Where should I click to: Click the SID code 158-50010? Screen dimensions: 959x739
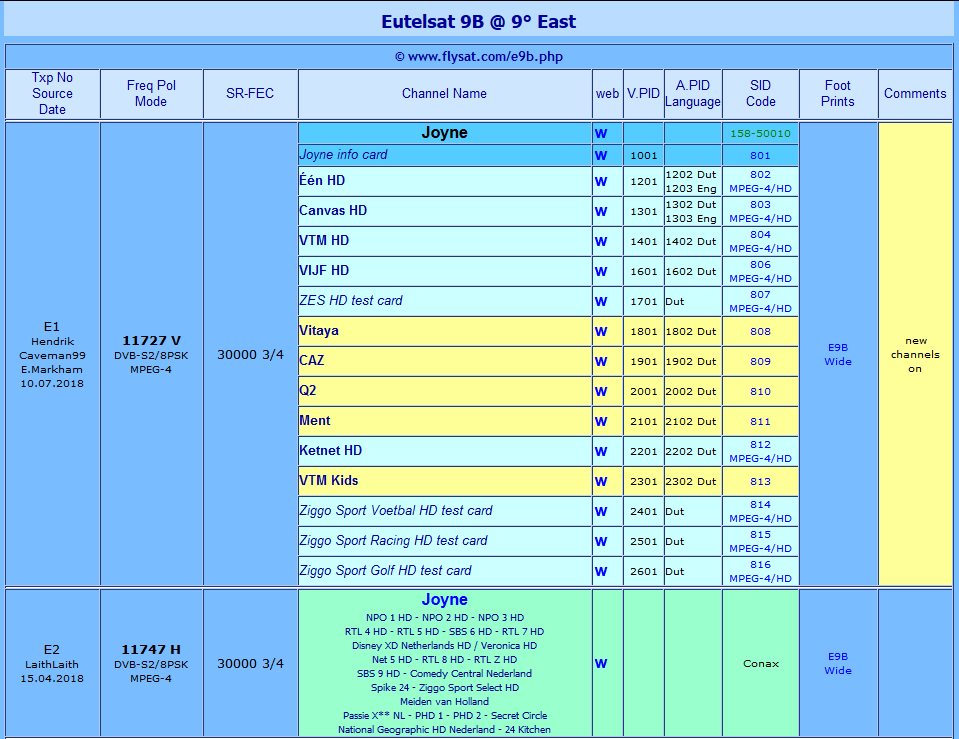(x=760, y=133)
